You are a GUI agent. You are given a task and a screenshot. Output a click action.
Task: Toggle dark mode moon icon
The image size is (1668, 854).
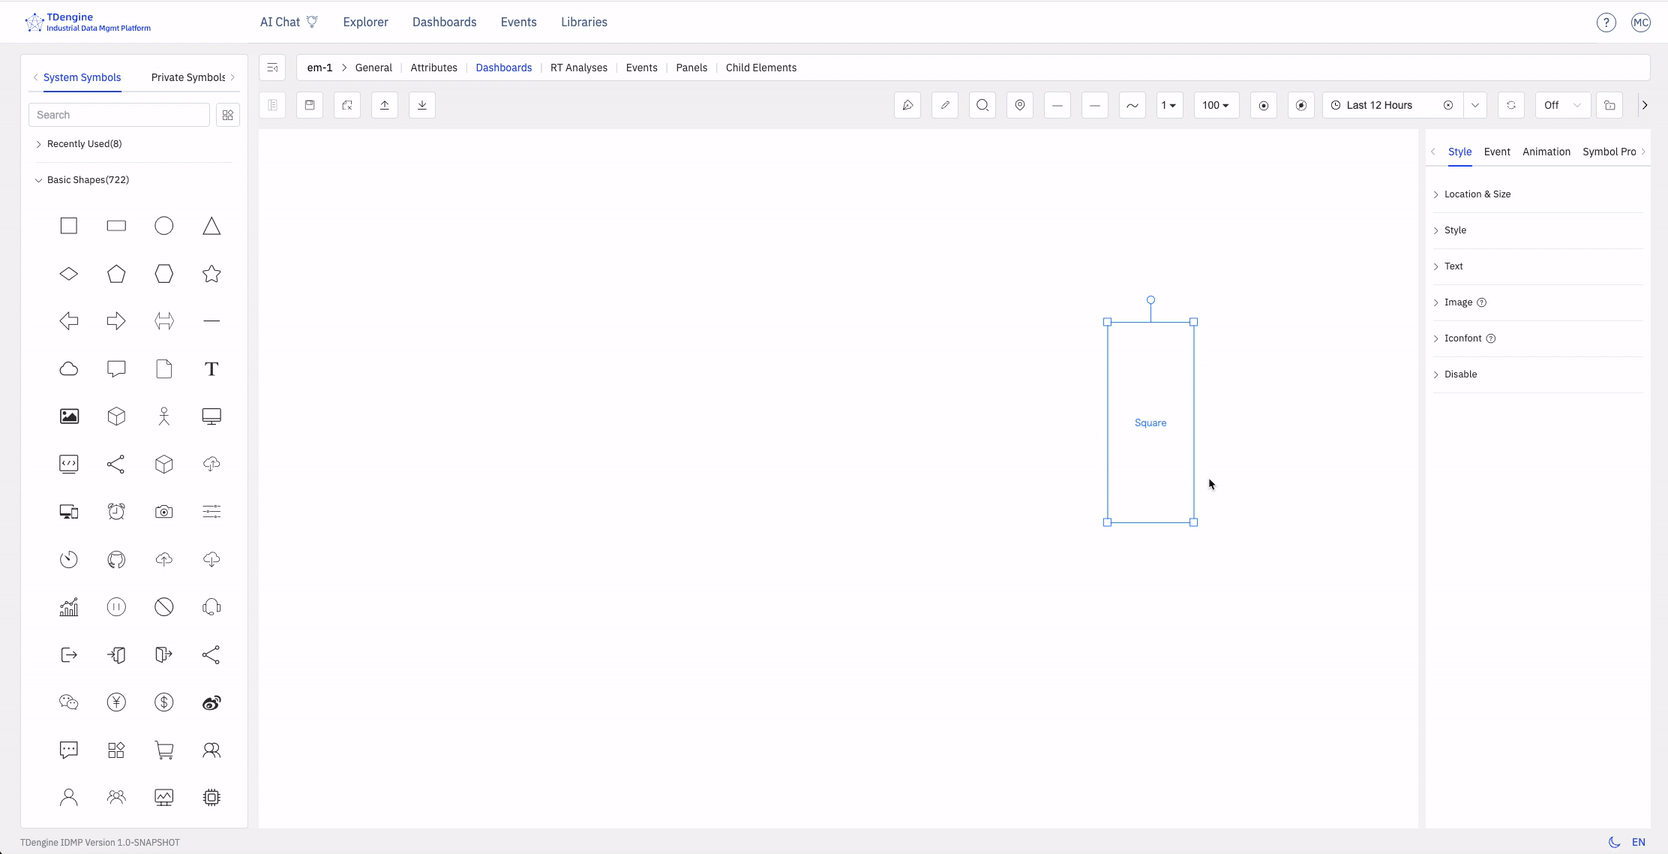(1614, 842)
